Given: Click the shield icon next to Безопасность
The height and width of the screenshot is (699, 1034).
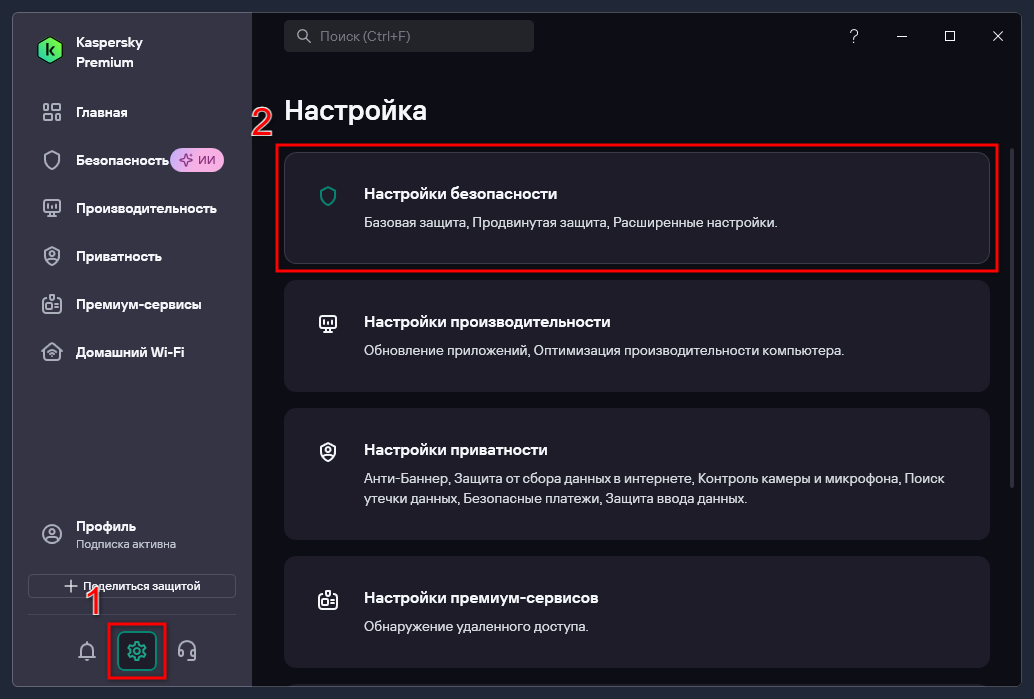Looking at the screenshot, I should 51,160.
